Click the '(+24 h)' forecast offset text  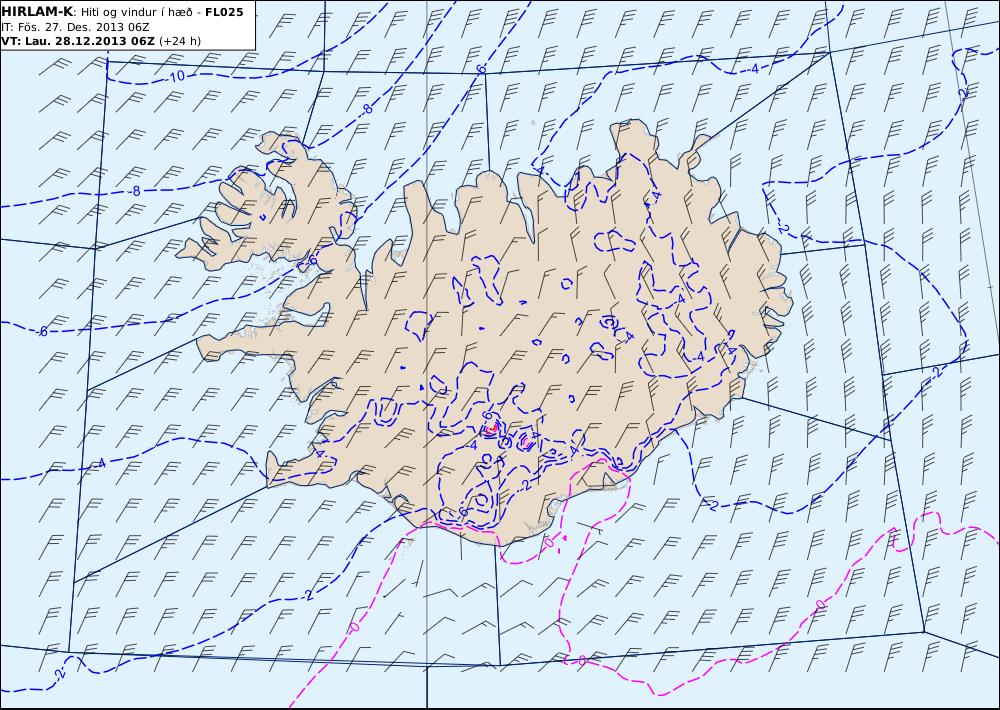point(180,41)
